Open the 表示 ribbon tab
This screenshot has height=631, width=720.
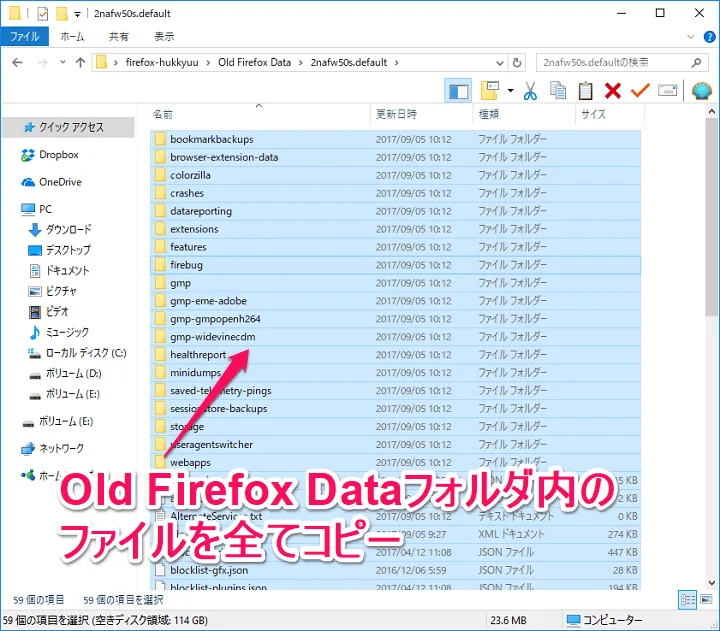(x=164, y=36)
